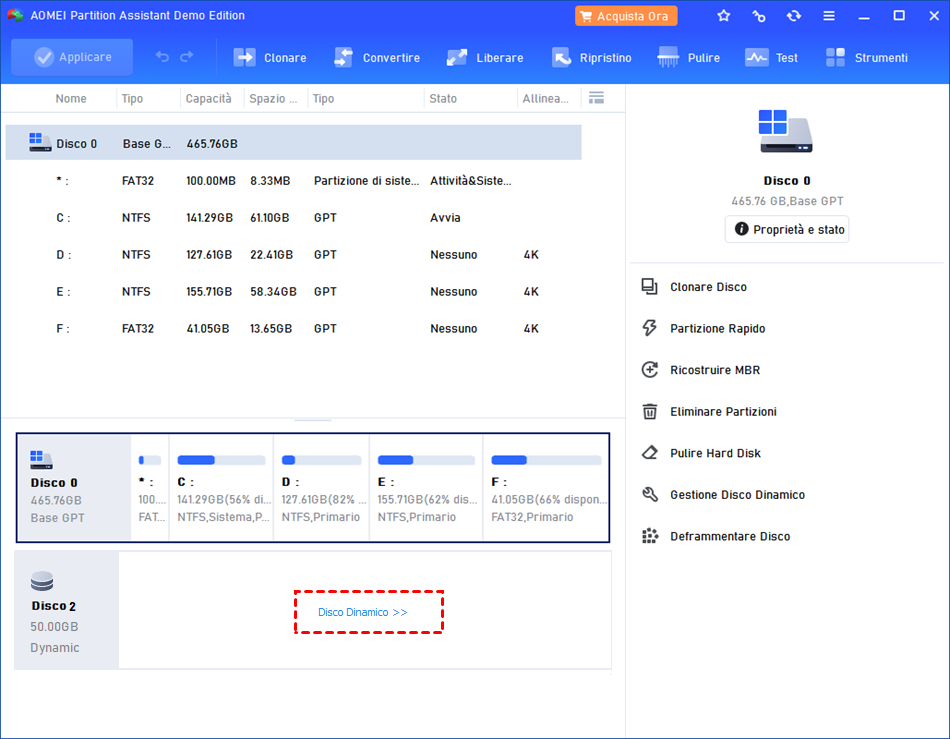Click the Pulire Hard Disk eraser icon

[x=649, y=452]
